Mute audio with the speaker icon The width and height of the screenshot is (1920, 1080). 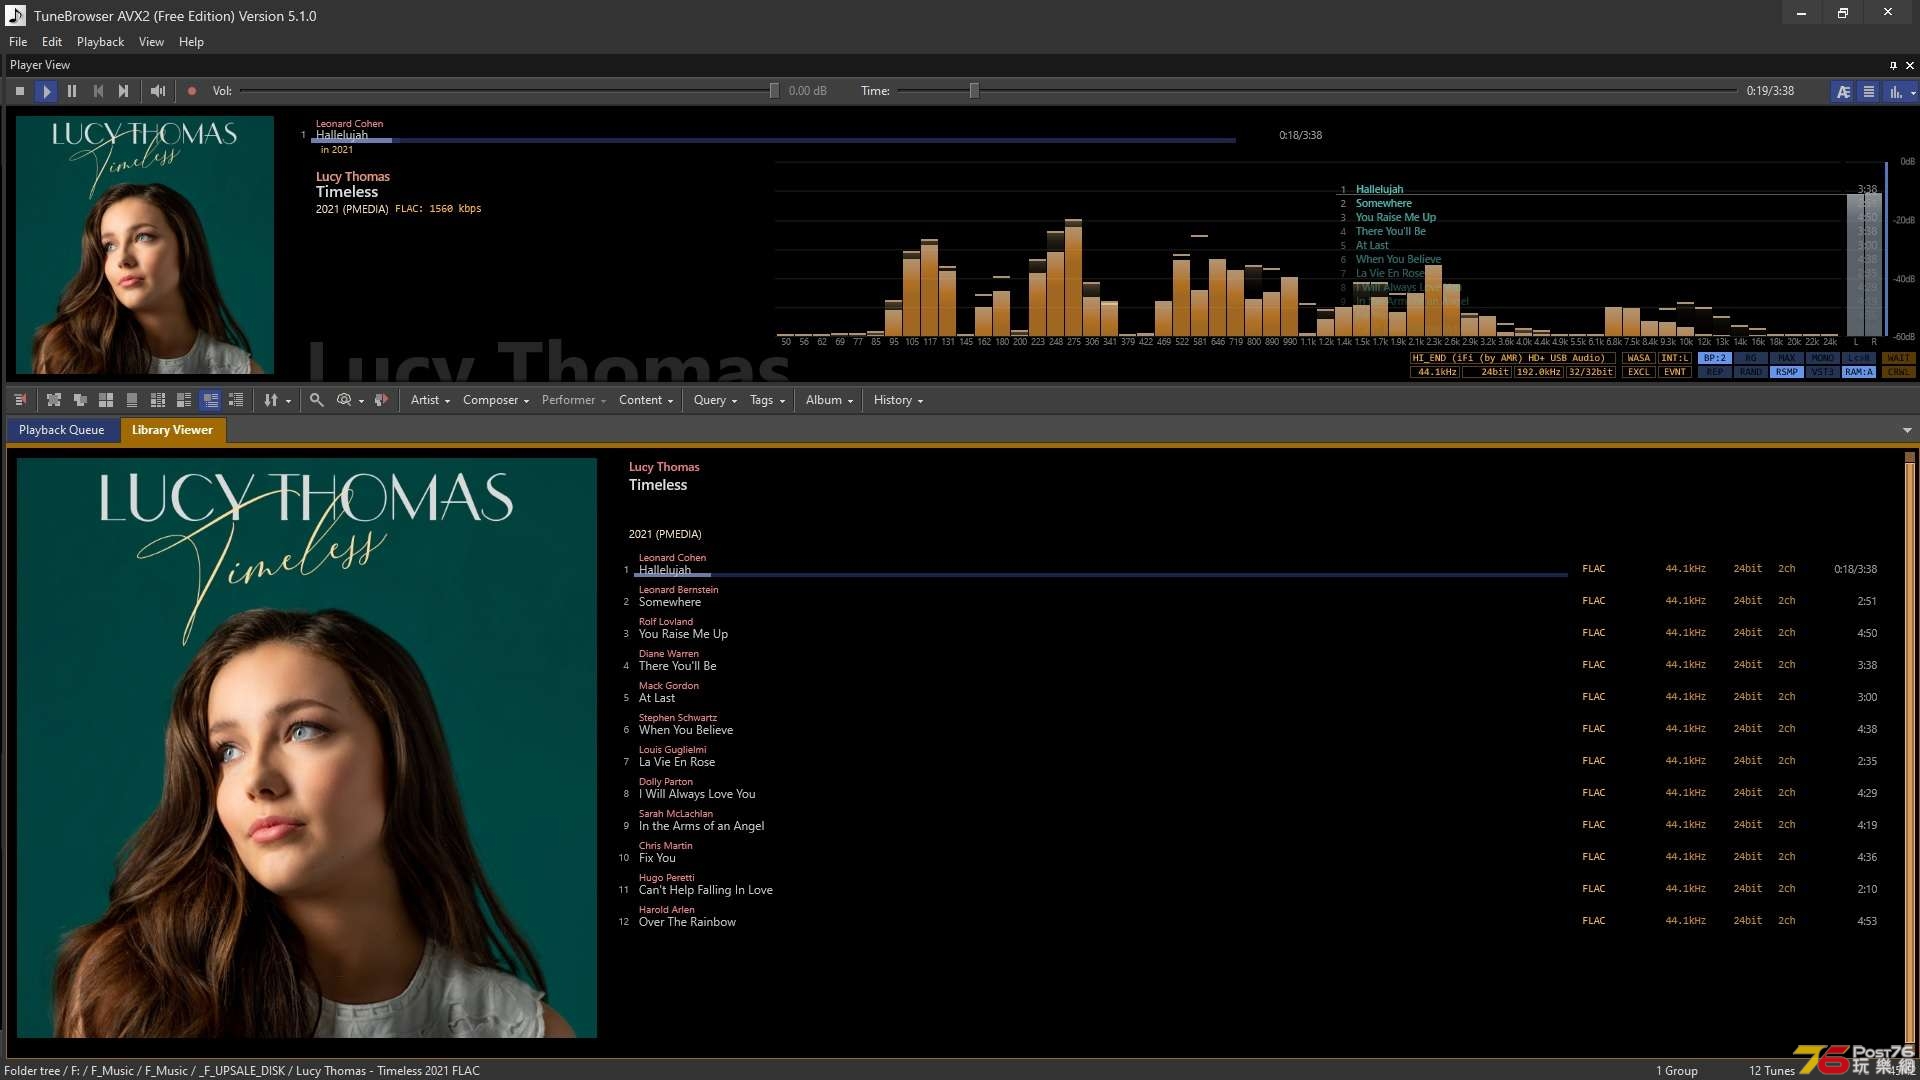pyautogui.click(x=158, y=91)
